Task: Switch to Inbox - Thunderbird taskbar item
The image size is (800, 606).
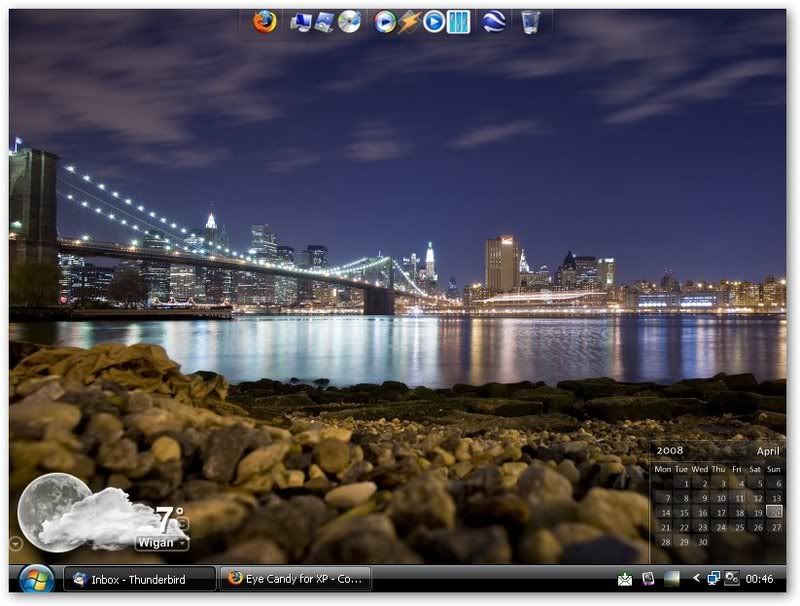Action: tap(140, 578)
